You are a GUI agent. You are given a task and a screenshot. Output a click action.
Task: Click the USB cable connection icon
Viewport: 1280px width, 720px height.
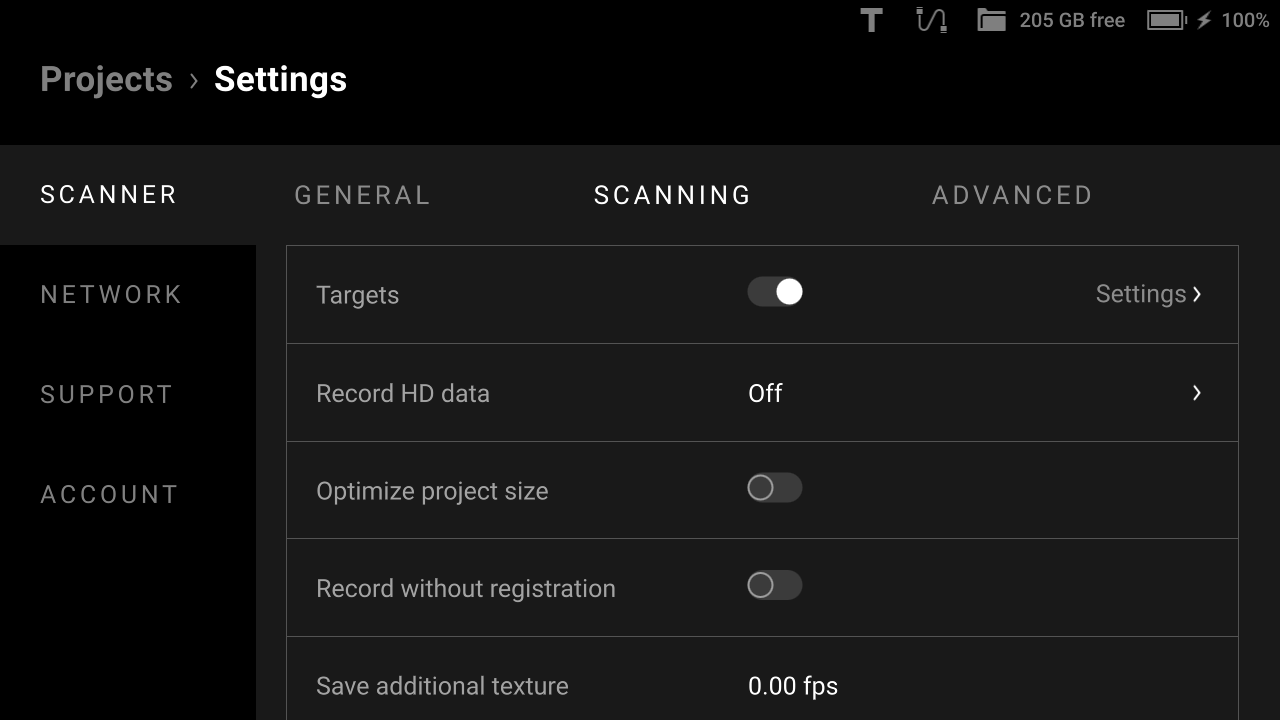tap(931, 20)
